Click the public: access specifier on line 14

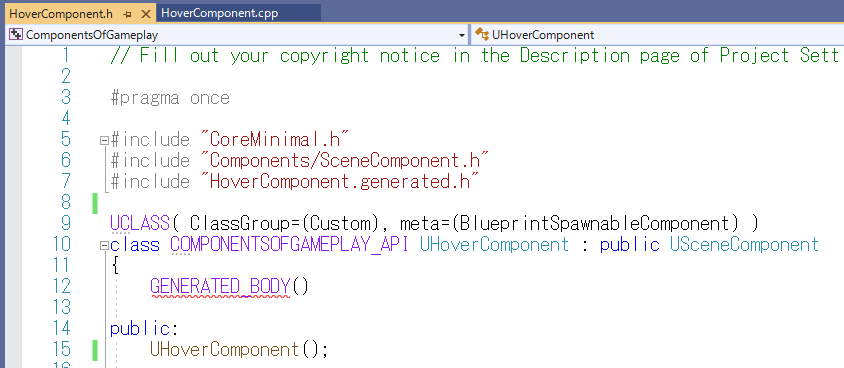[x=144, y=329]
